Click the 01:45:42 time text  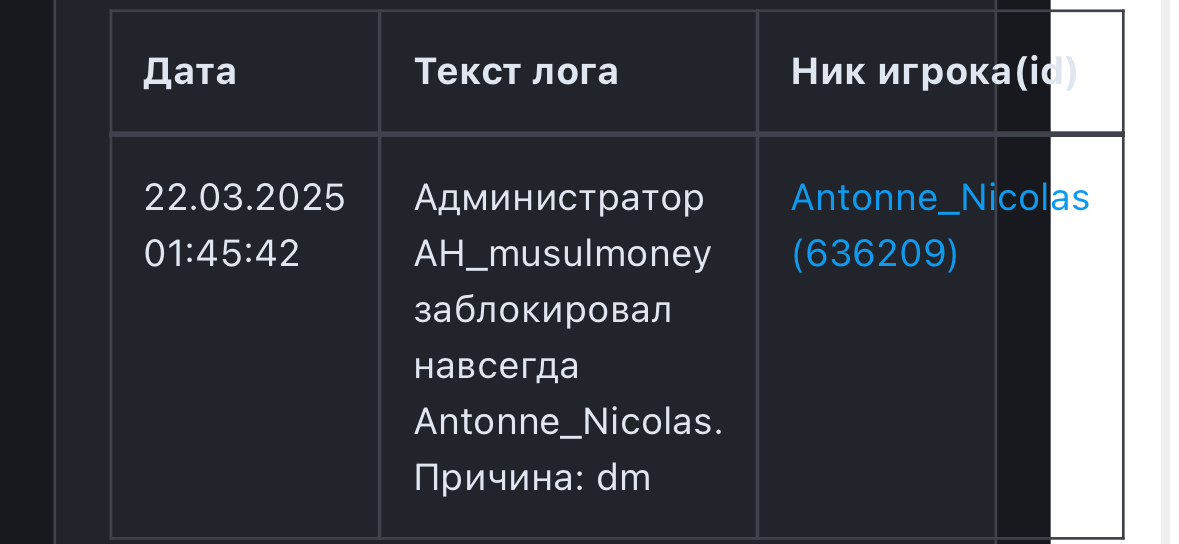(x=222, y=254)
